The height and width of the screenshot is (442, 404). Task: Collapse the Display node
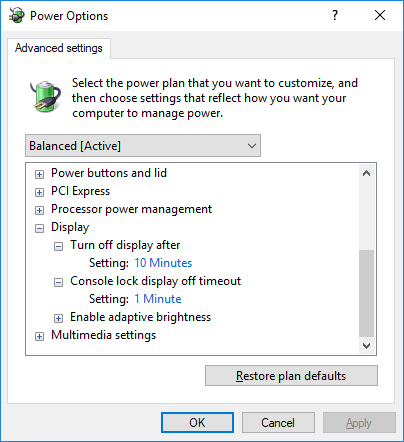click(x=39, y=228)
